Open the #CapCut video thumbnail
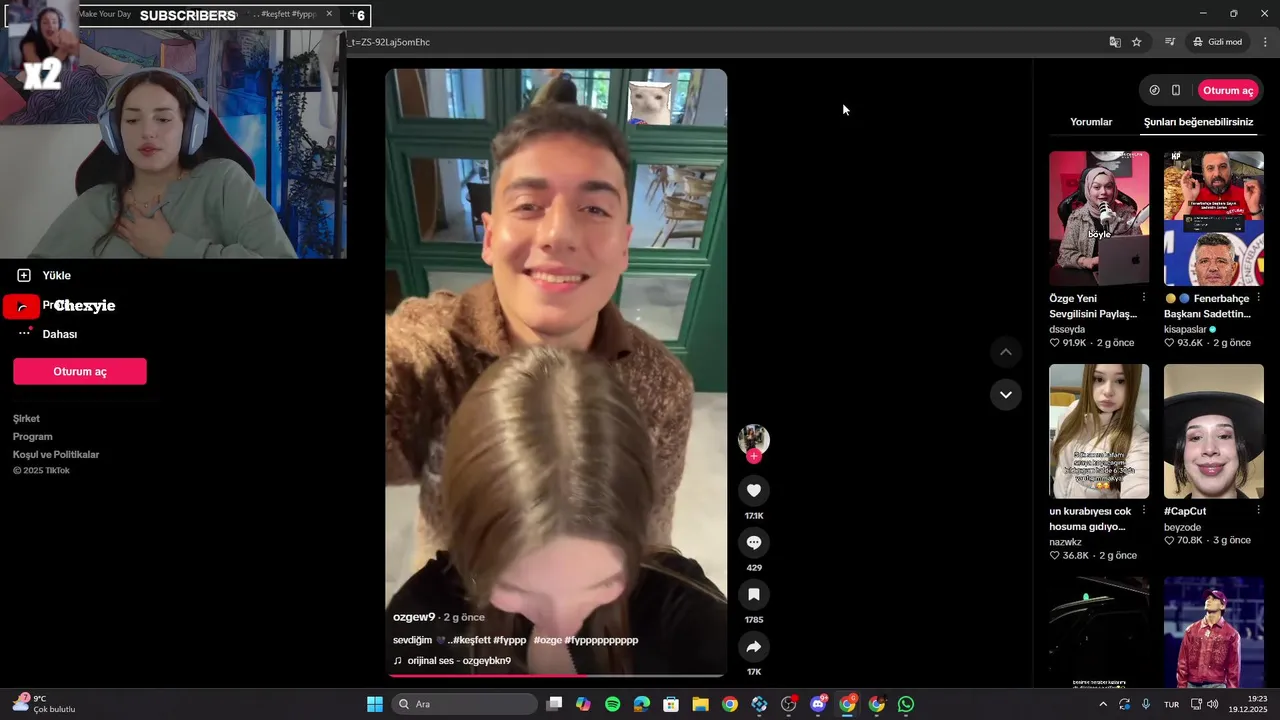Screen dimensions: 1280x720 (1214, 431)
